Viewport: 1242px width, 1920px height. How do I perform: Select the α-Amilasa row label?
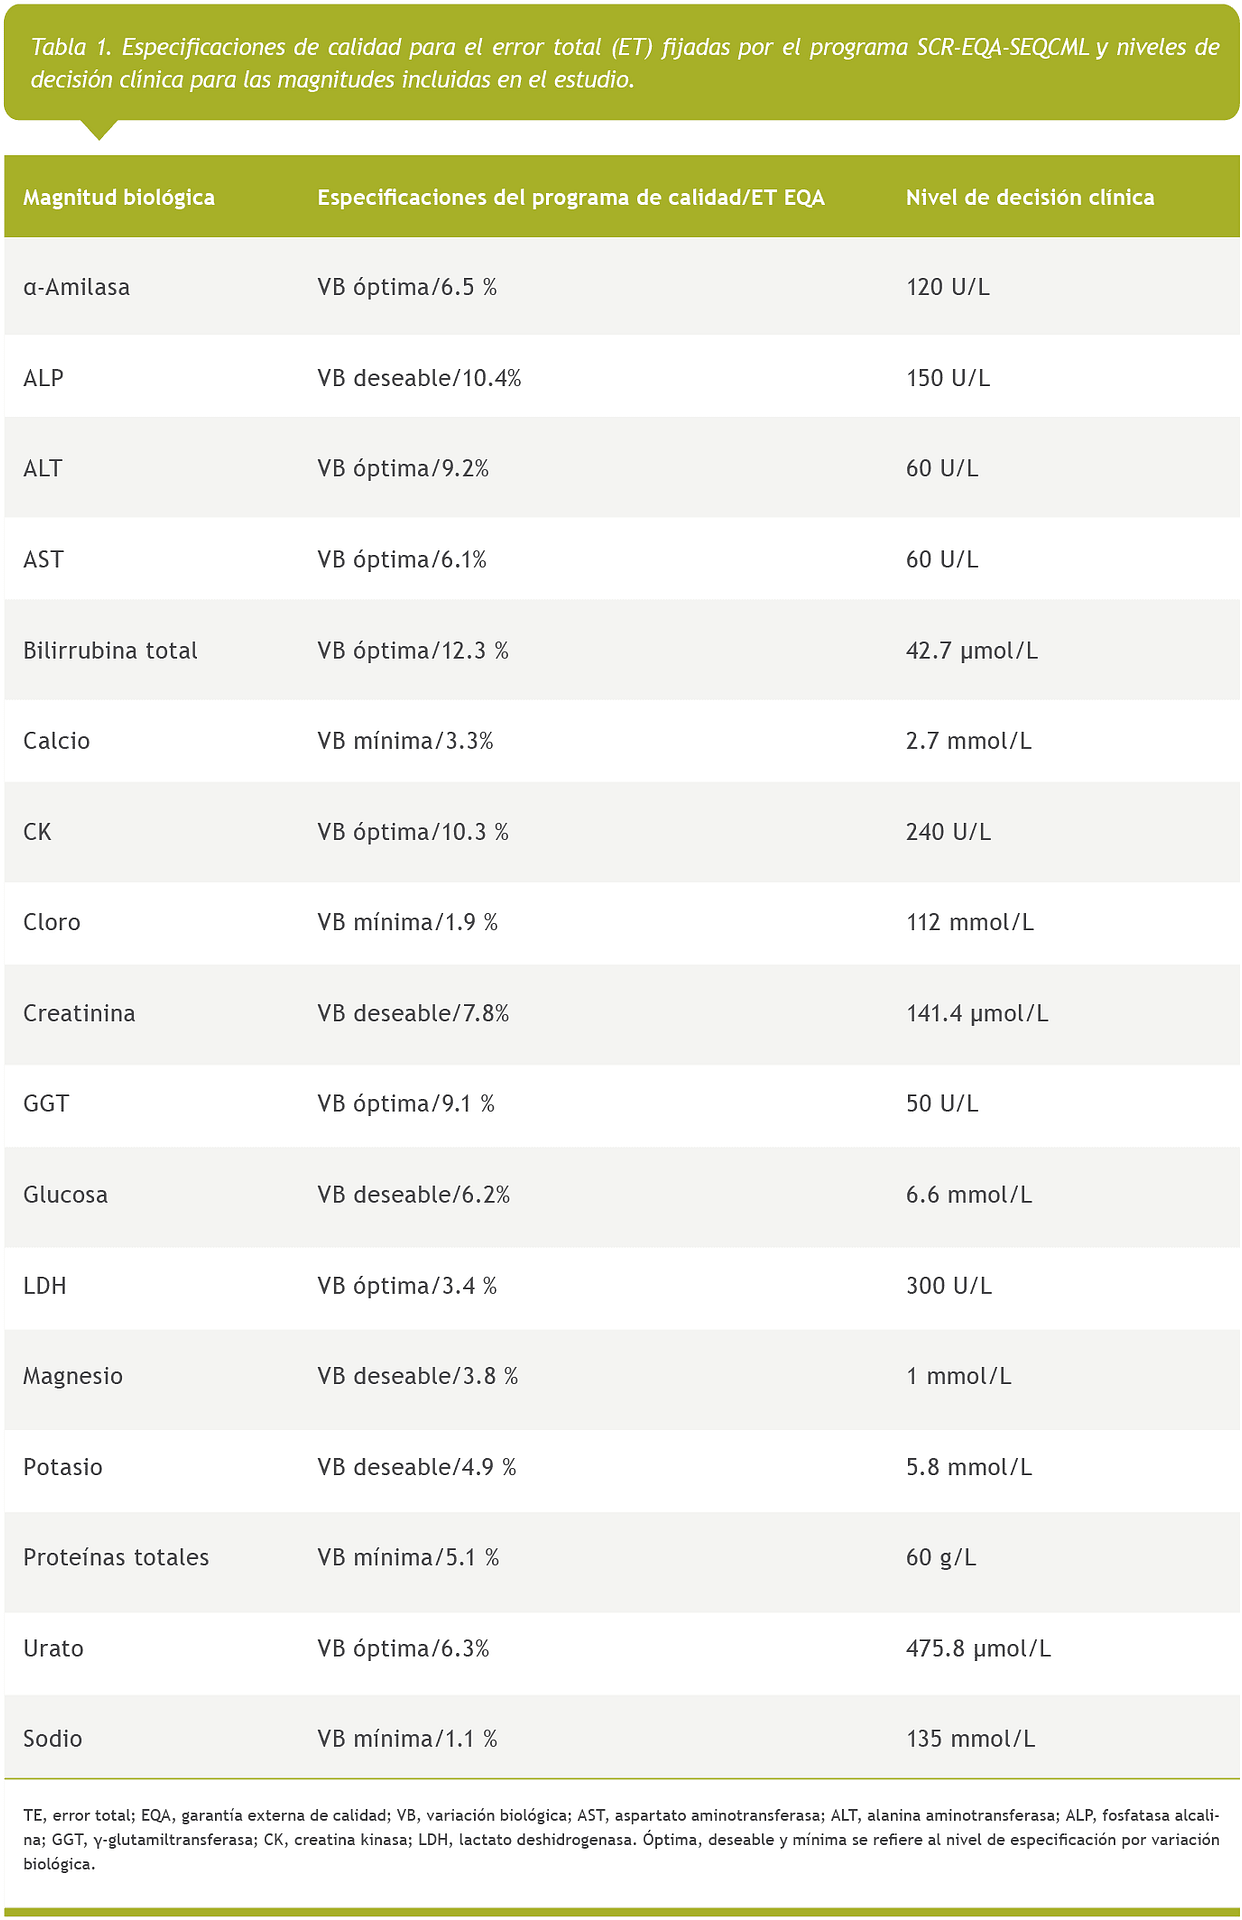(x=77, y=288)
